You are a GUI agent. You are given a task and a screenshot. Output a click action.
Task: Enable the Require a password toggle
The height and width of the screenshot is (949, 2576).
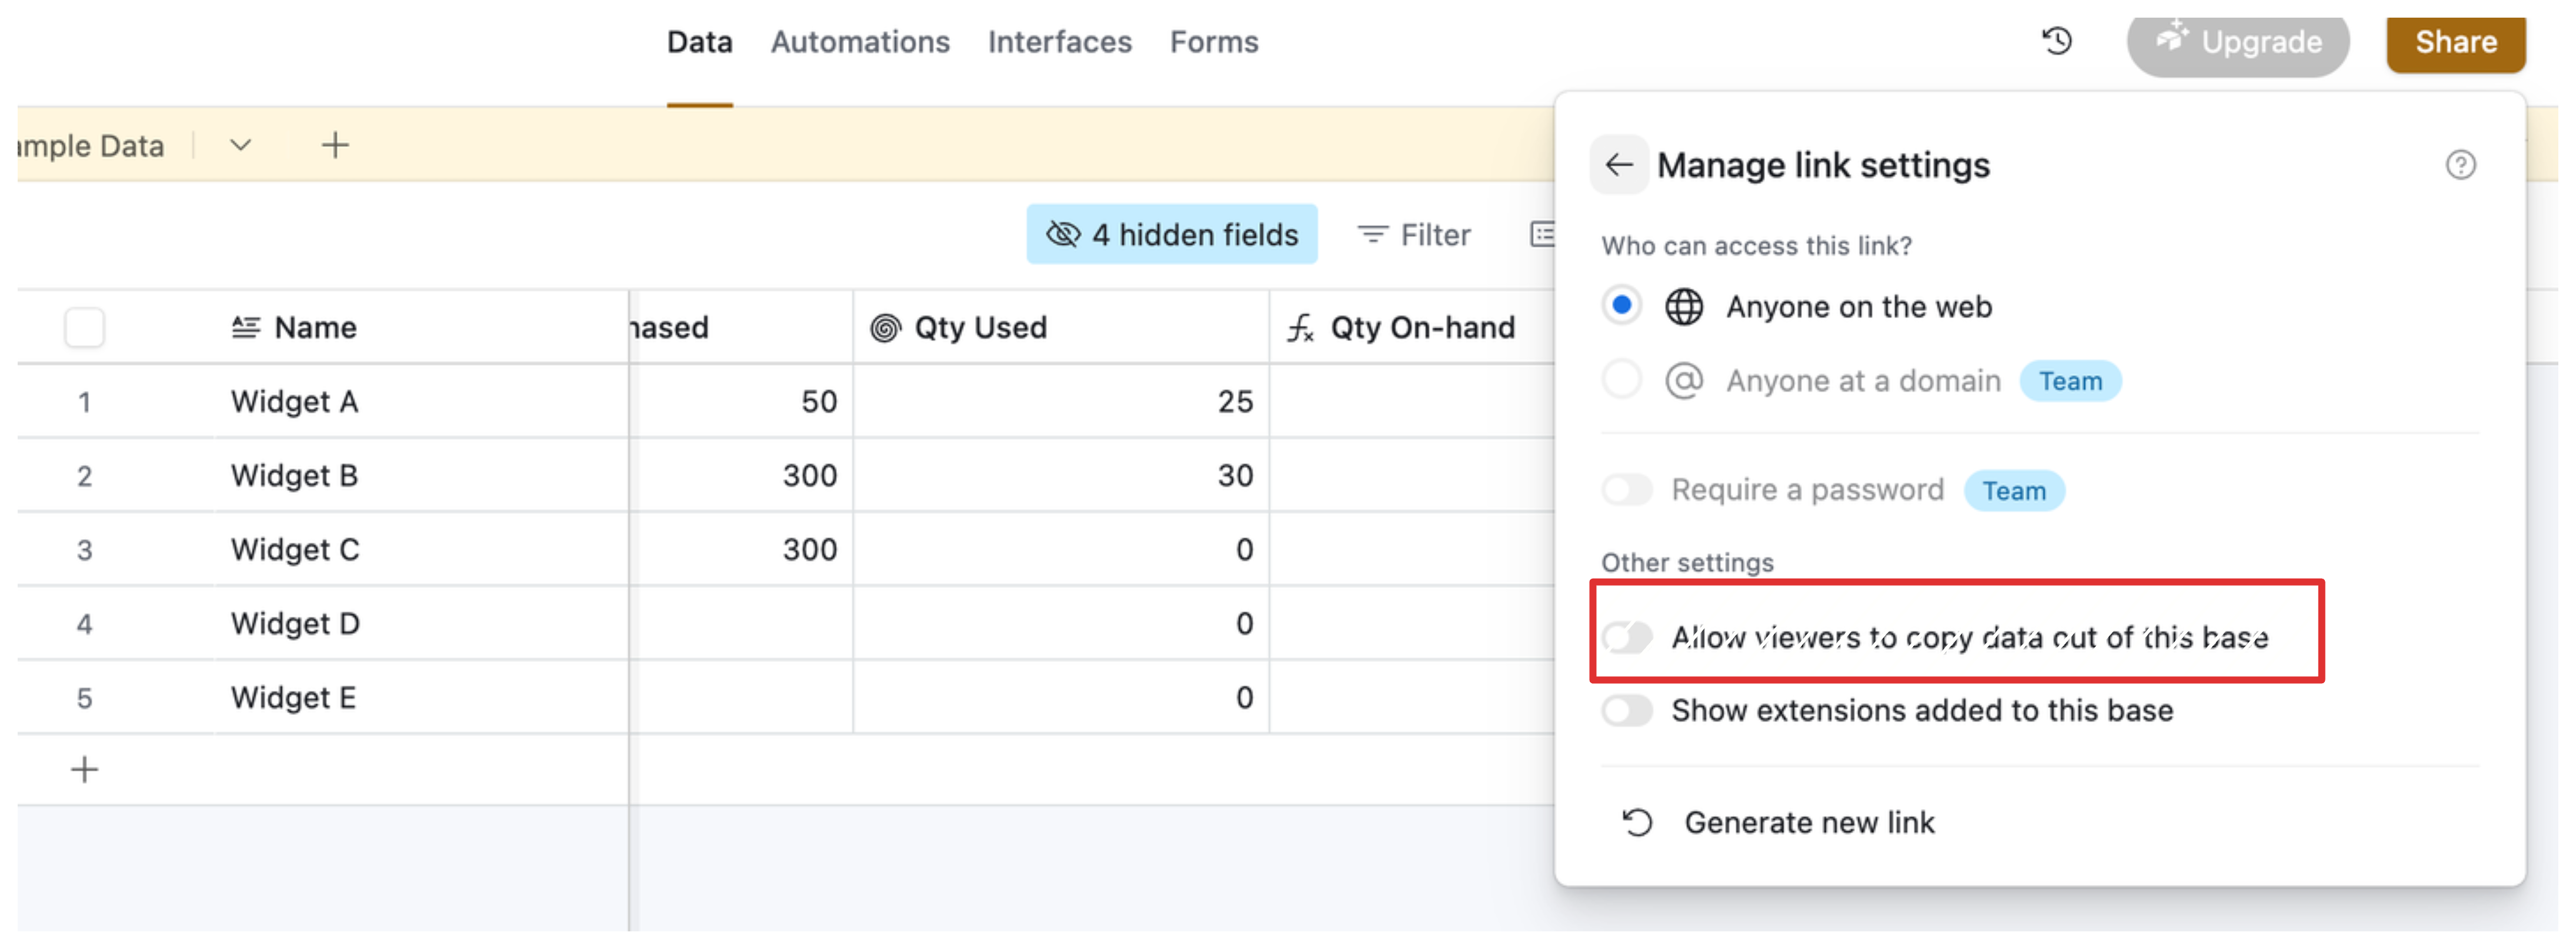coord(1627,490)
